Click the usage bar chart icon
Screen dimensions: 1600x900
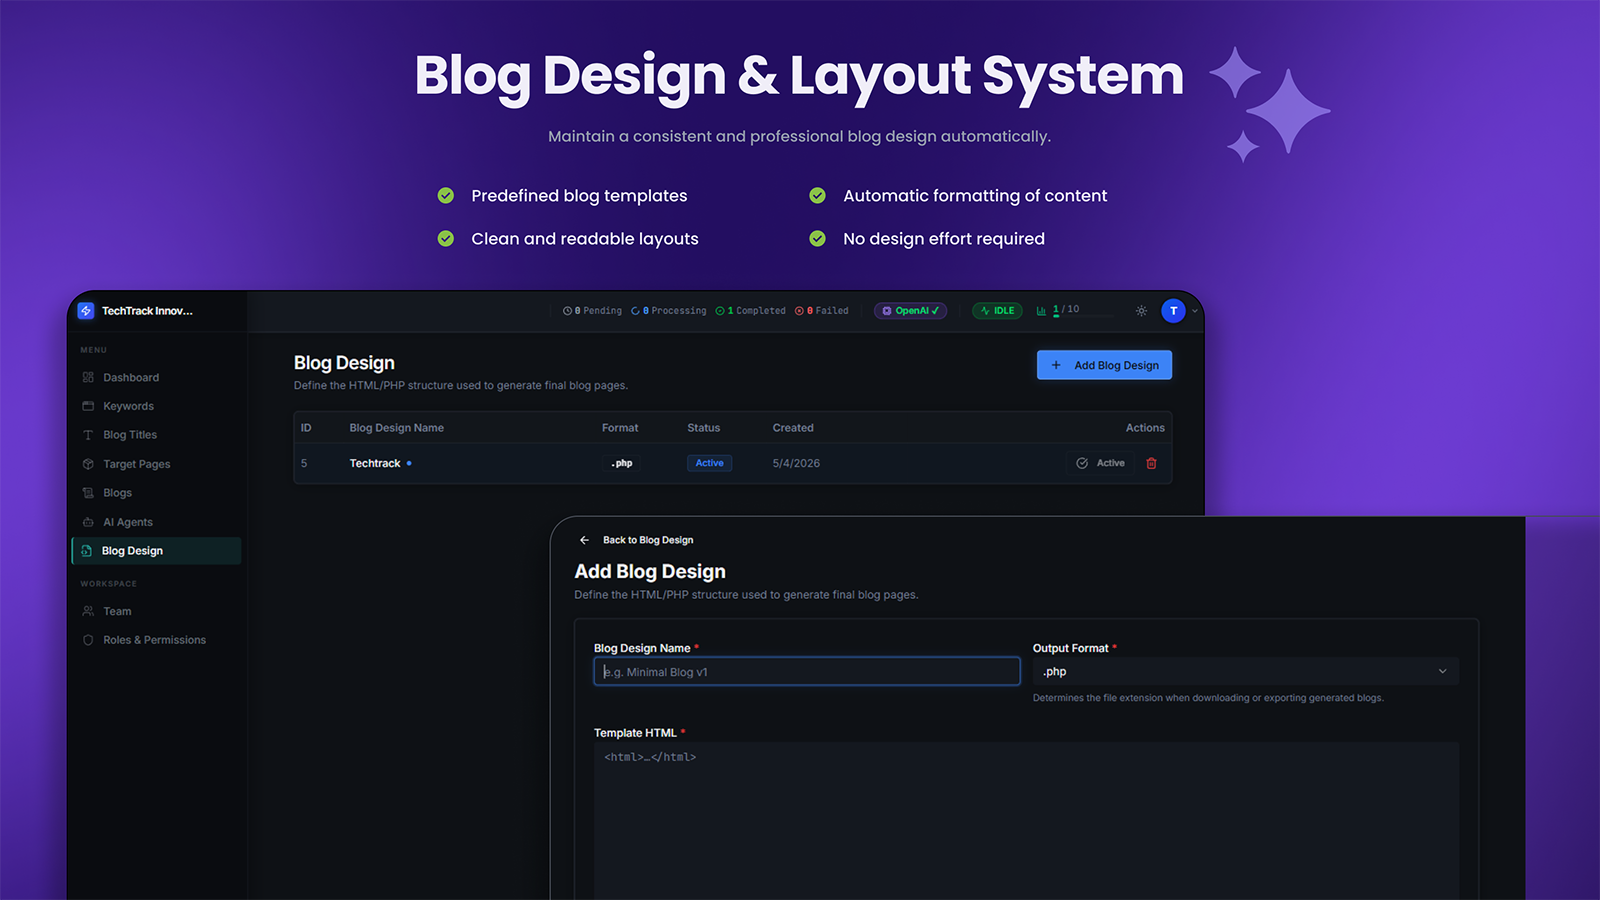coord(1041,311)
